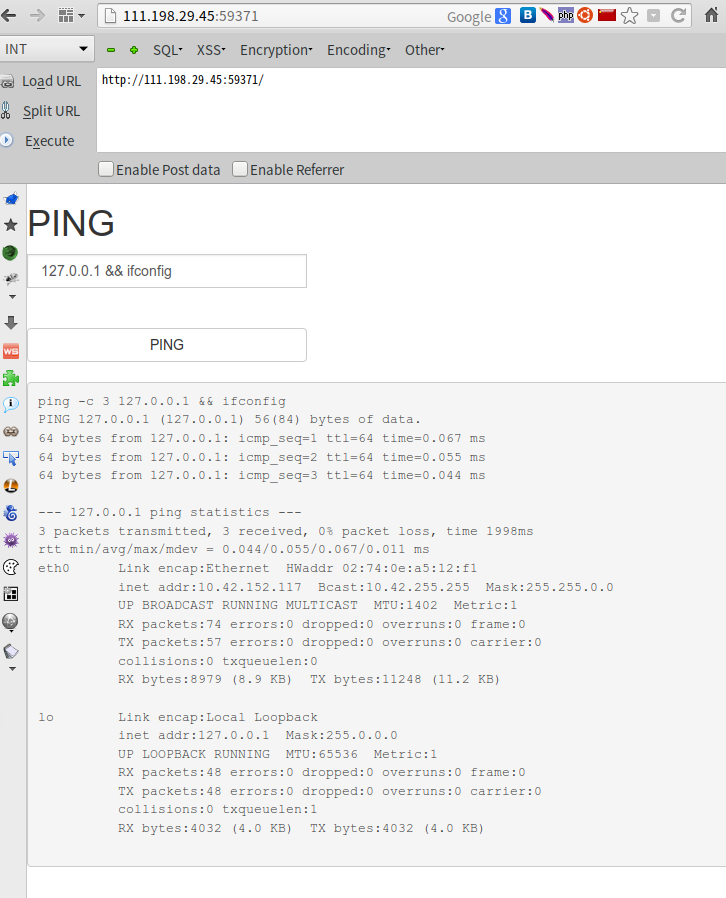This screenshot has width=726, height=898.
Task: Click the bookmark star icon in address bar
Action: click(x=629, y=16)
